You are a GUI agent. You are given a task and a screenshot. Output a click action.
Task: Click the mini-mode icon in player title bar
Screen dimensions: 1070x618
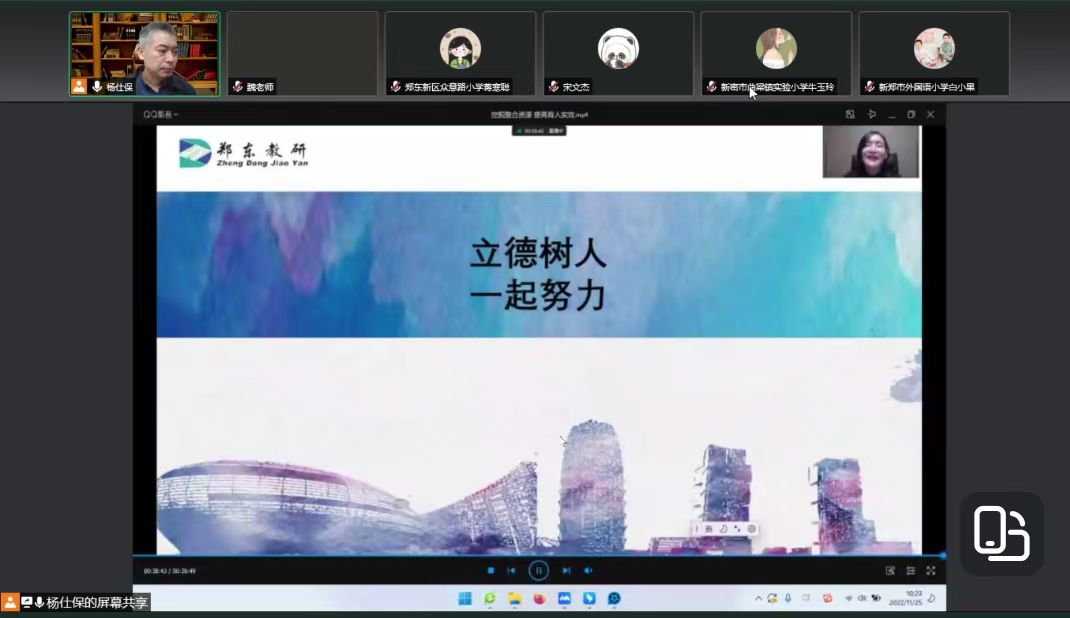click(850, 115)
